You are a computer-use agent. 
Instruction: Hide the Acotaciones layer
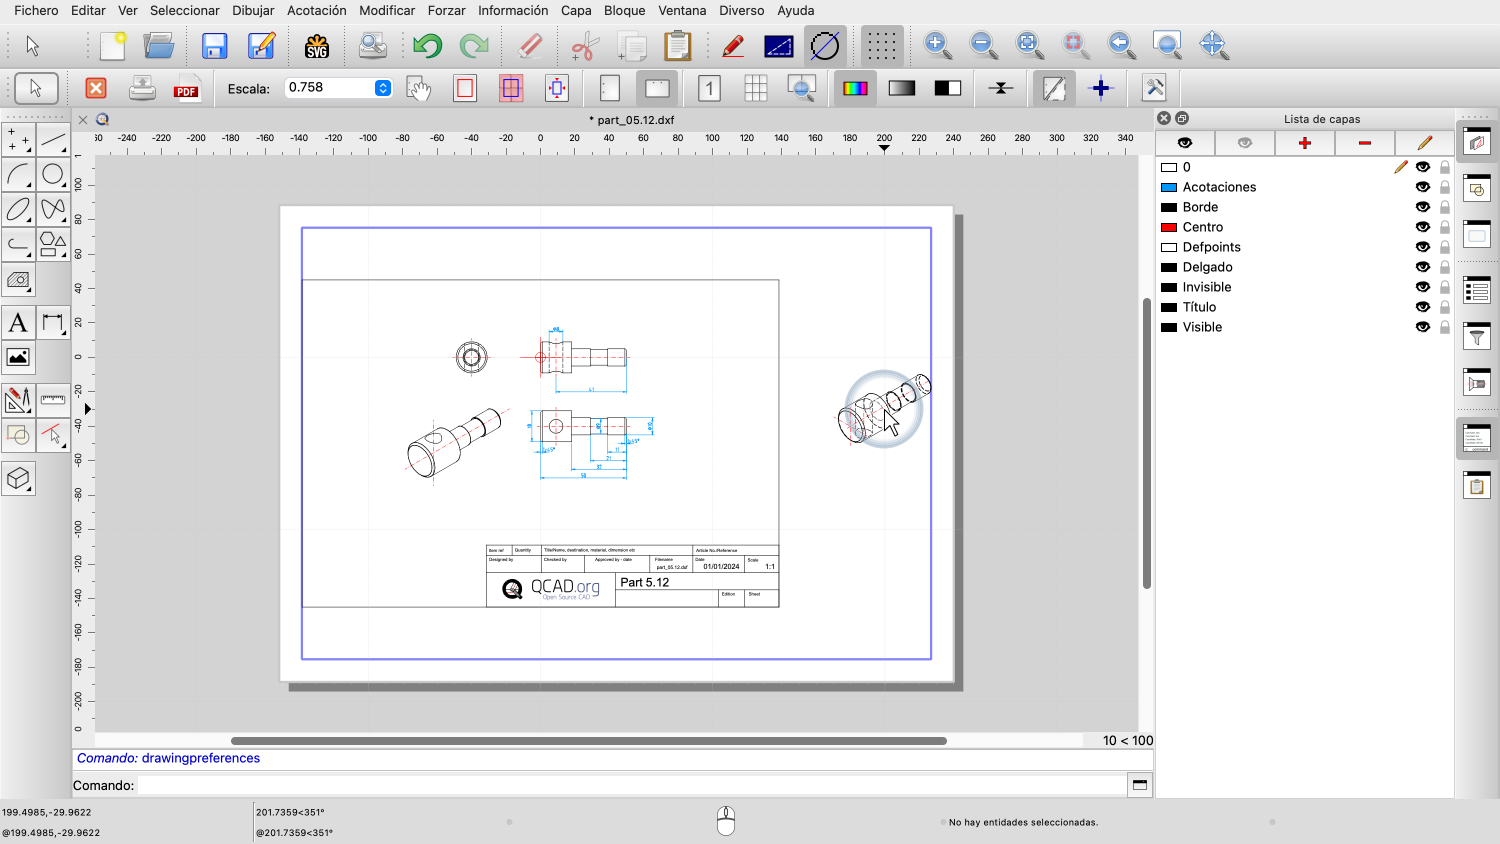[1422, 187]
